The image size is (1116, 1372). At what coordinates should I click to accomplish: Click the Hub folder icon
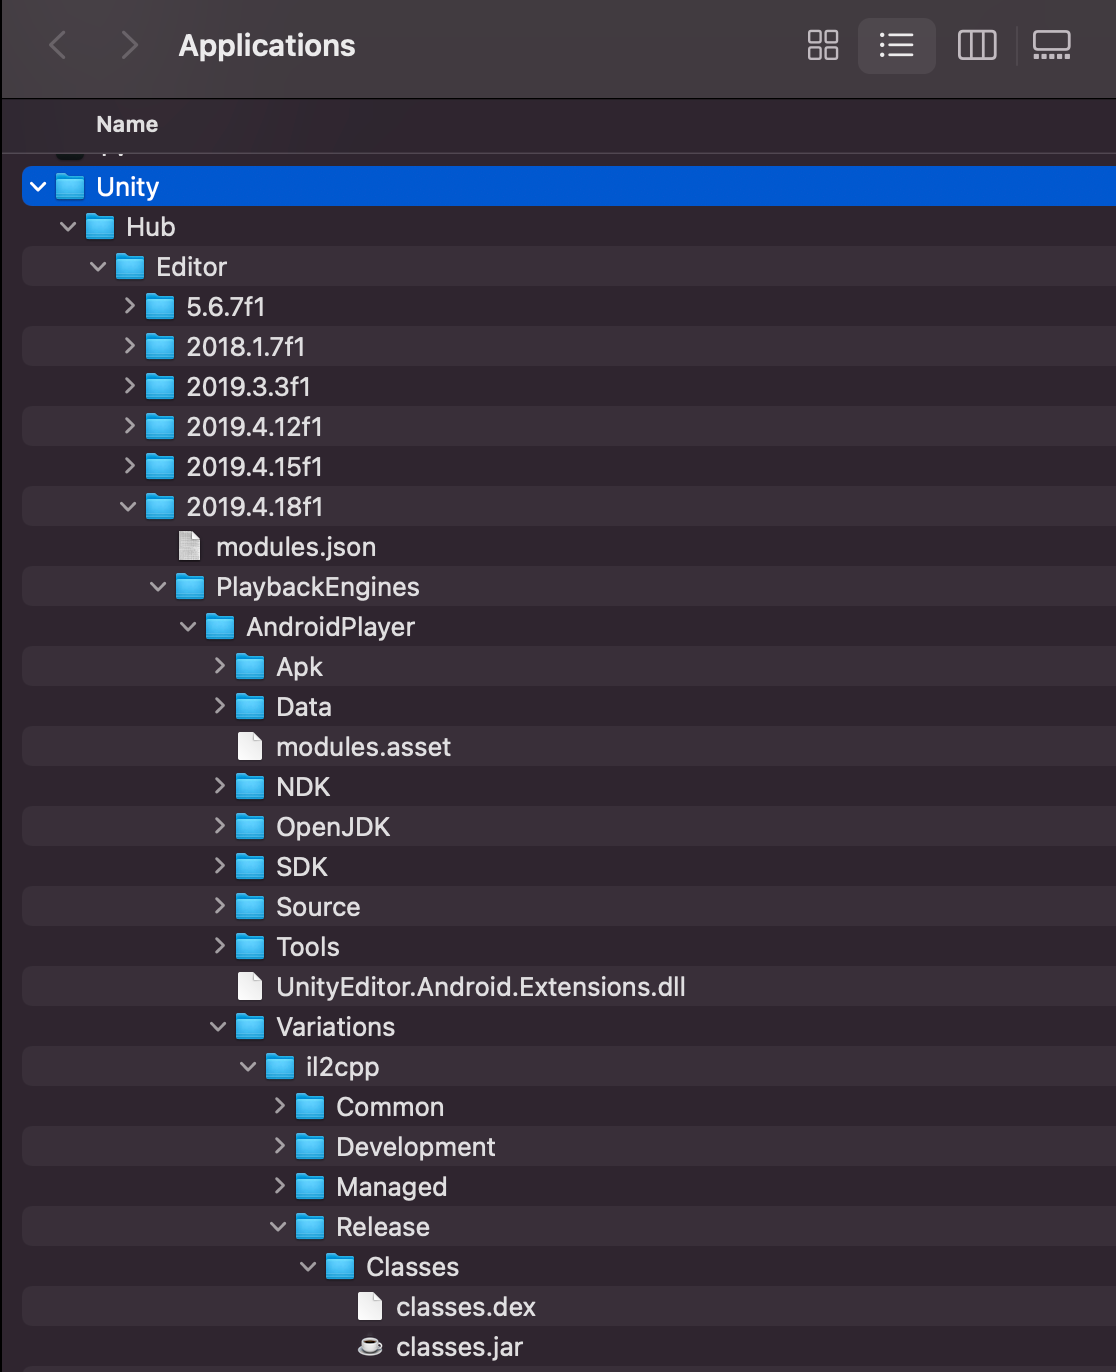tap(100, 227)
